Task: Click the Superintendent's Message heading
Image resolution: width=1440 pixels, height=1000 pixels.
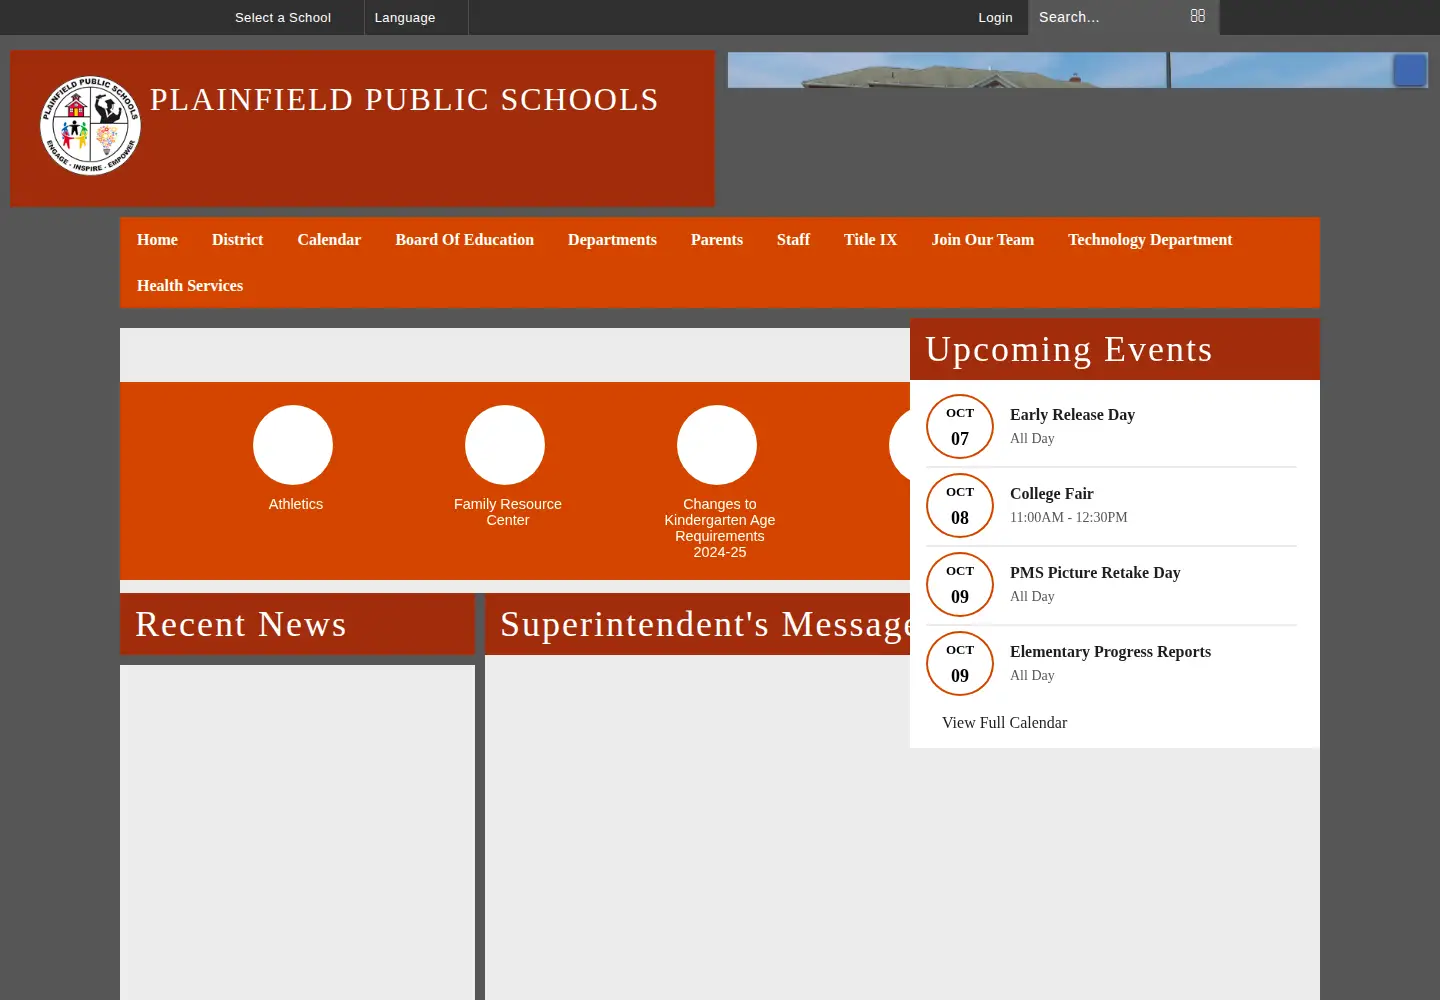Action: click(x=705, y=624)
